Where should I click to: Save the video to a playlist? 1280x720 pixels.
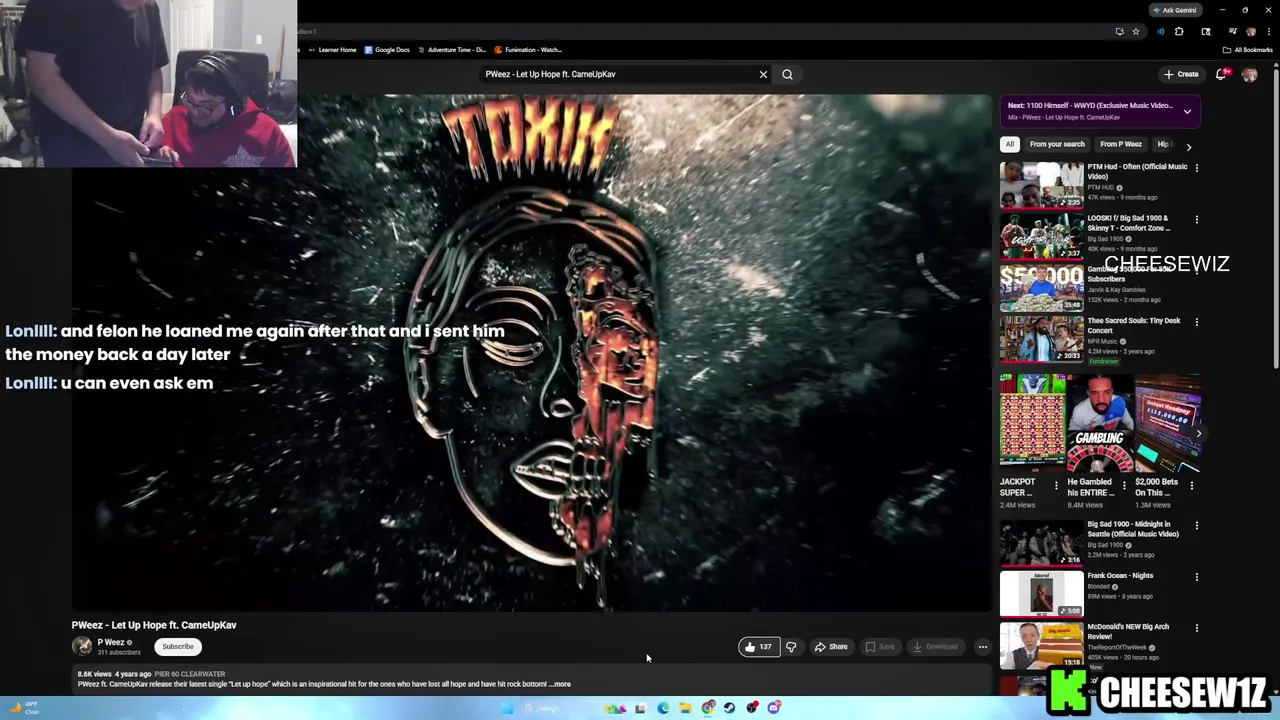click(x=880, y=647)
